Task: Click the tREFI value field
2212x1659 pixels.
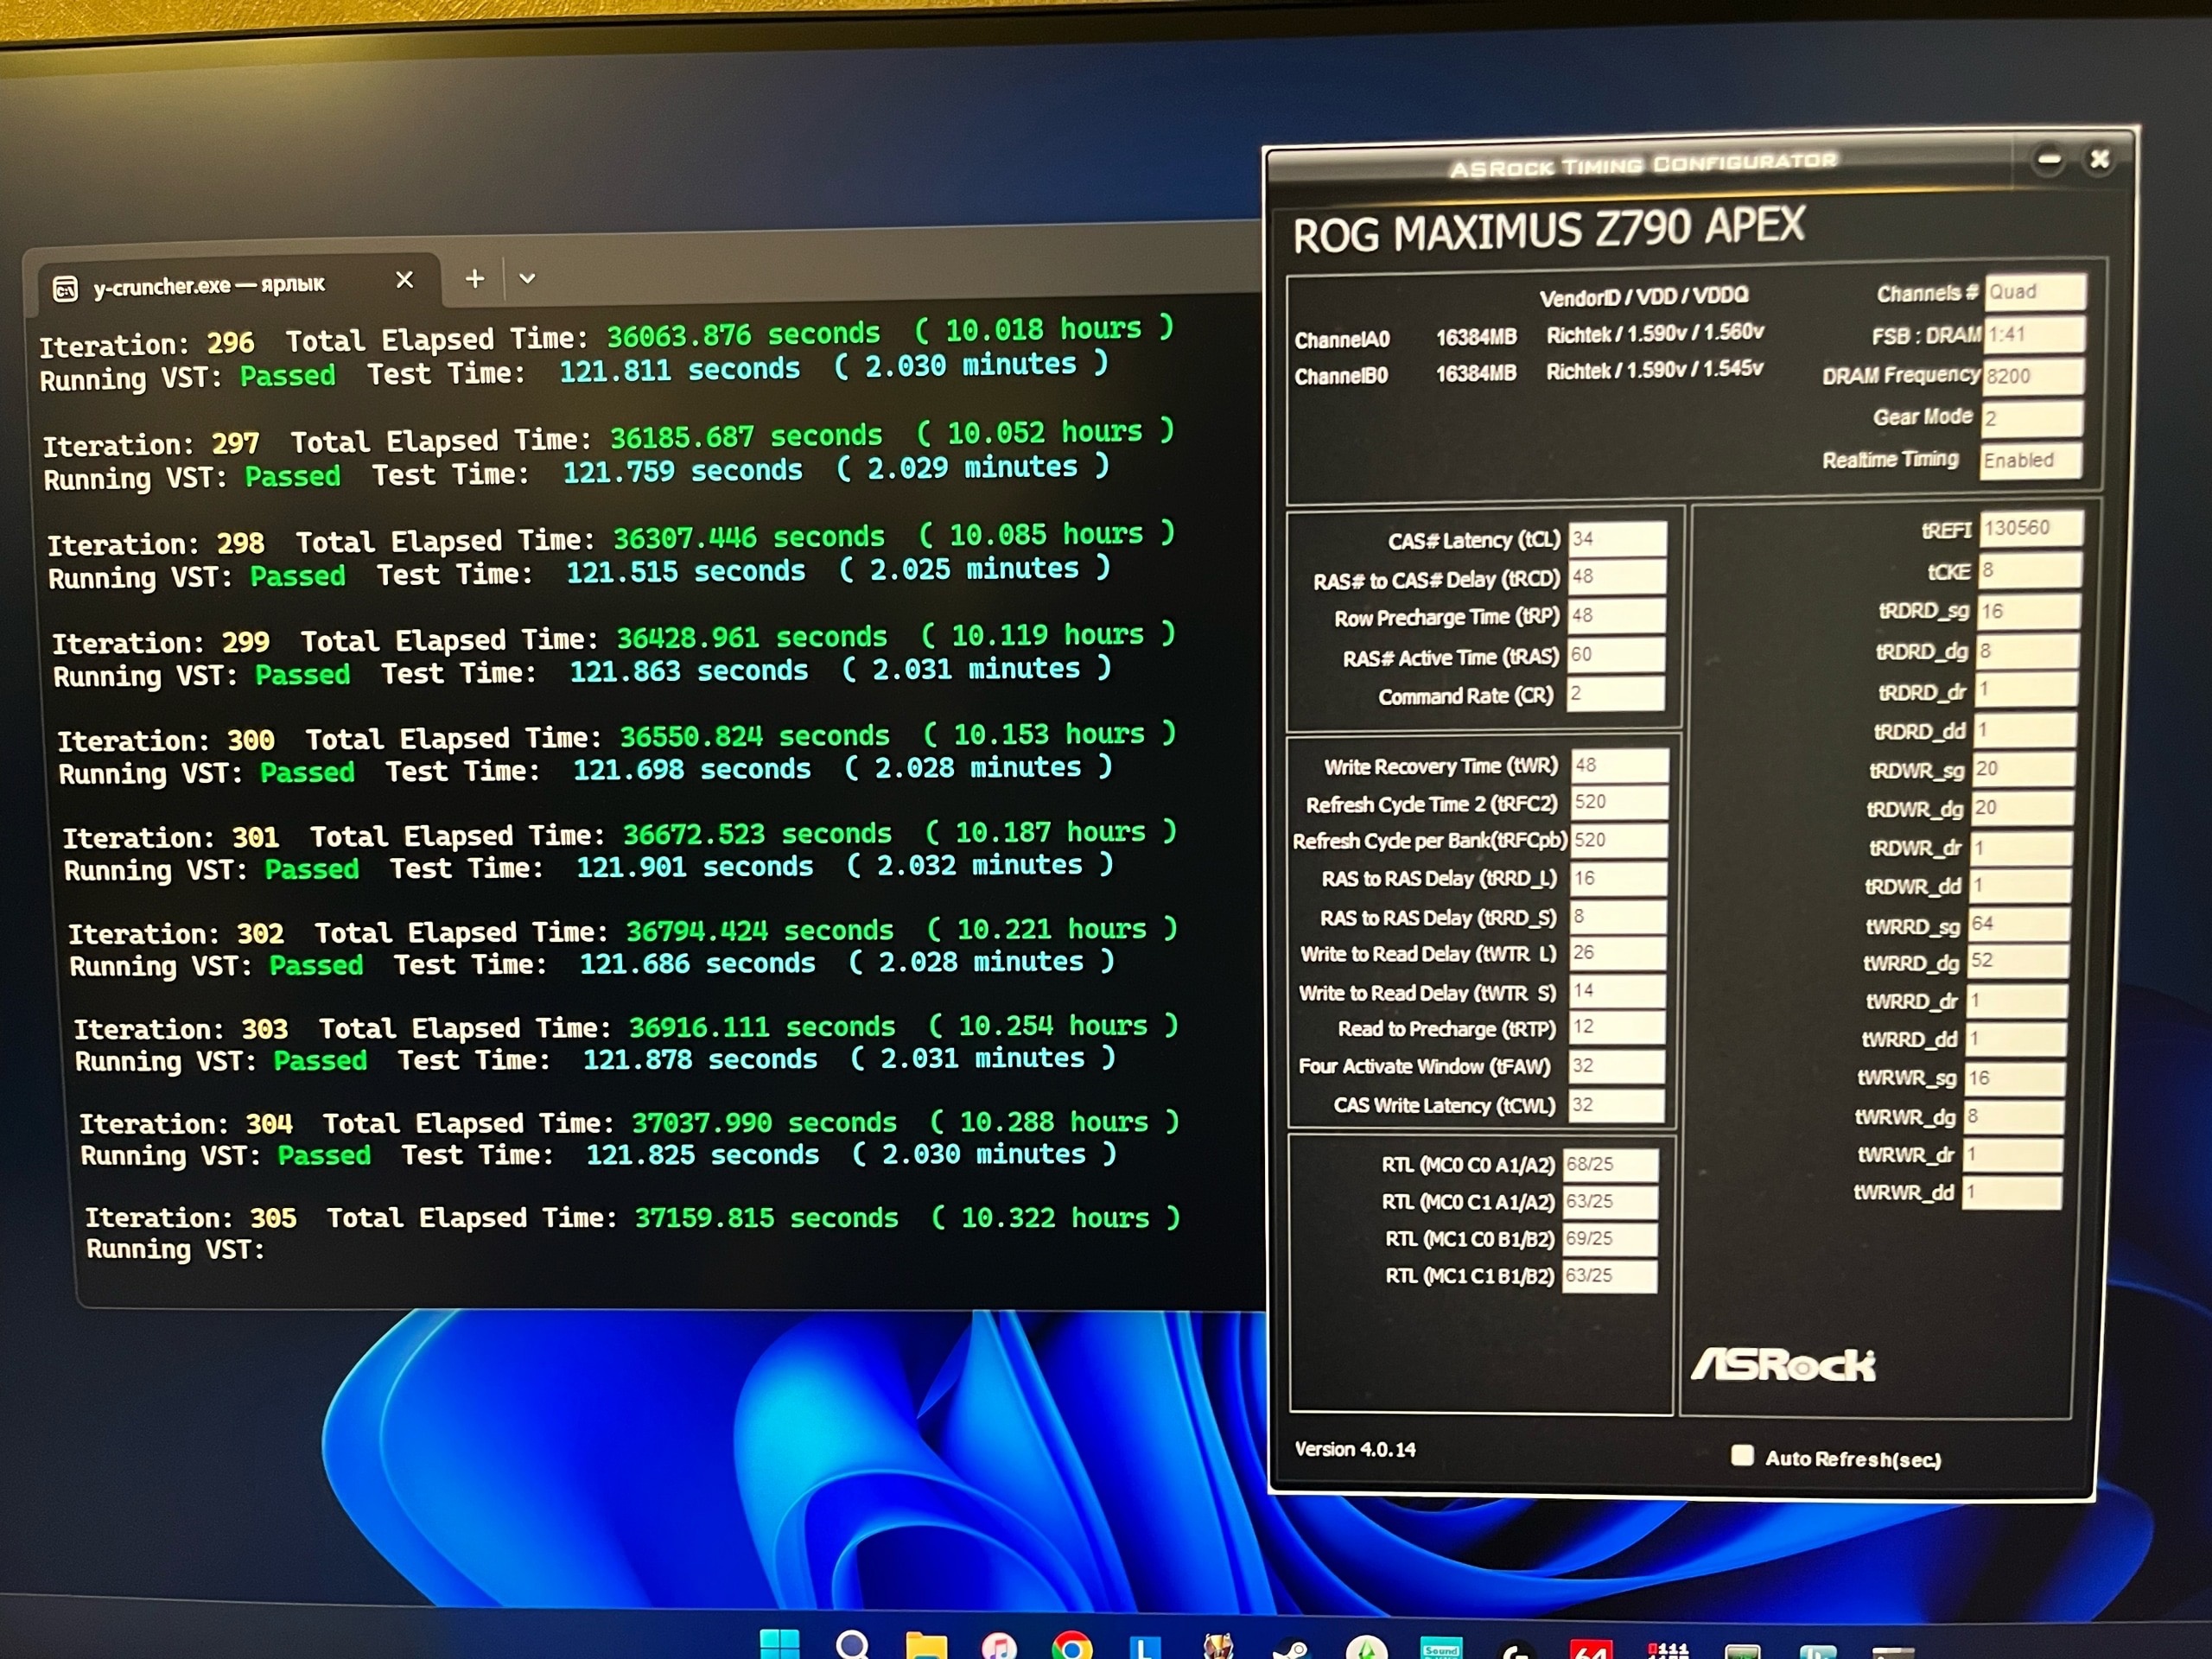Action: pos(2031,528)
